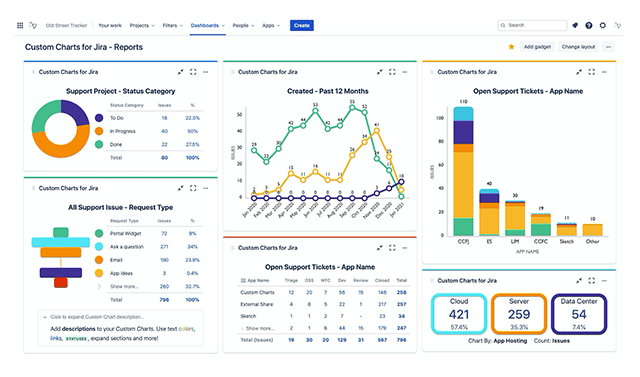
Task: Open the Filters dropdown menu
Action: [x=173, y=25]
